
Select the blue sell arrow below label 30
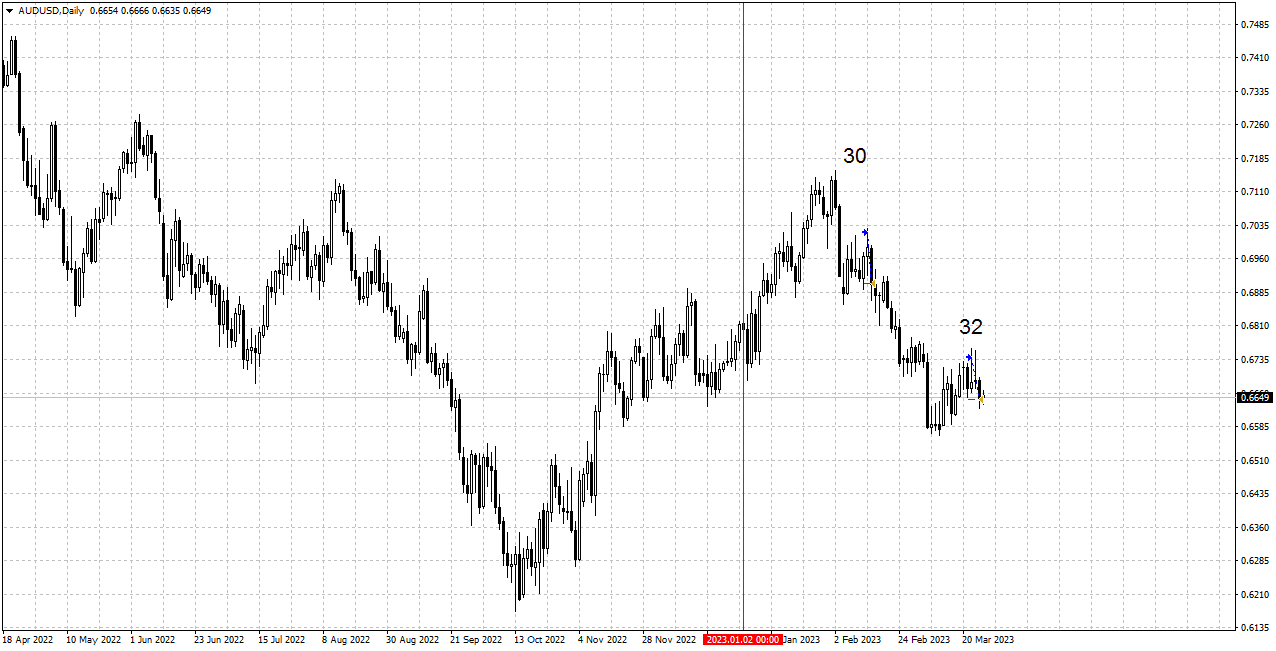(x=865, y=232)
